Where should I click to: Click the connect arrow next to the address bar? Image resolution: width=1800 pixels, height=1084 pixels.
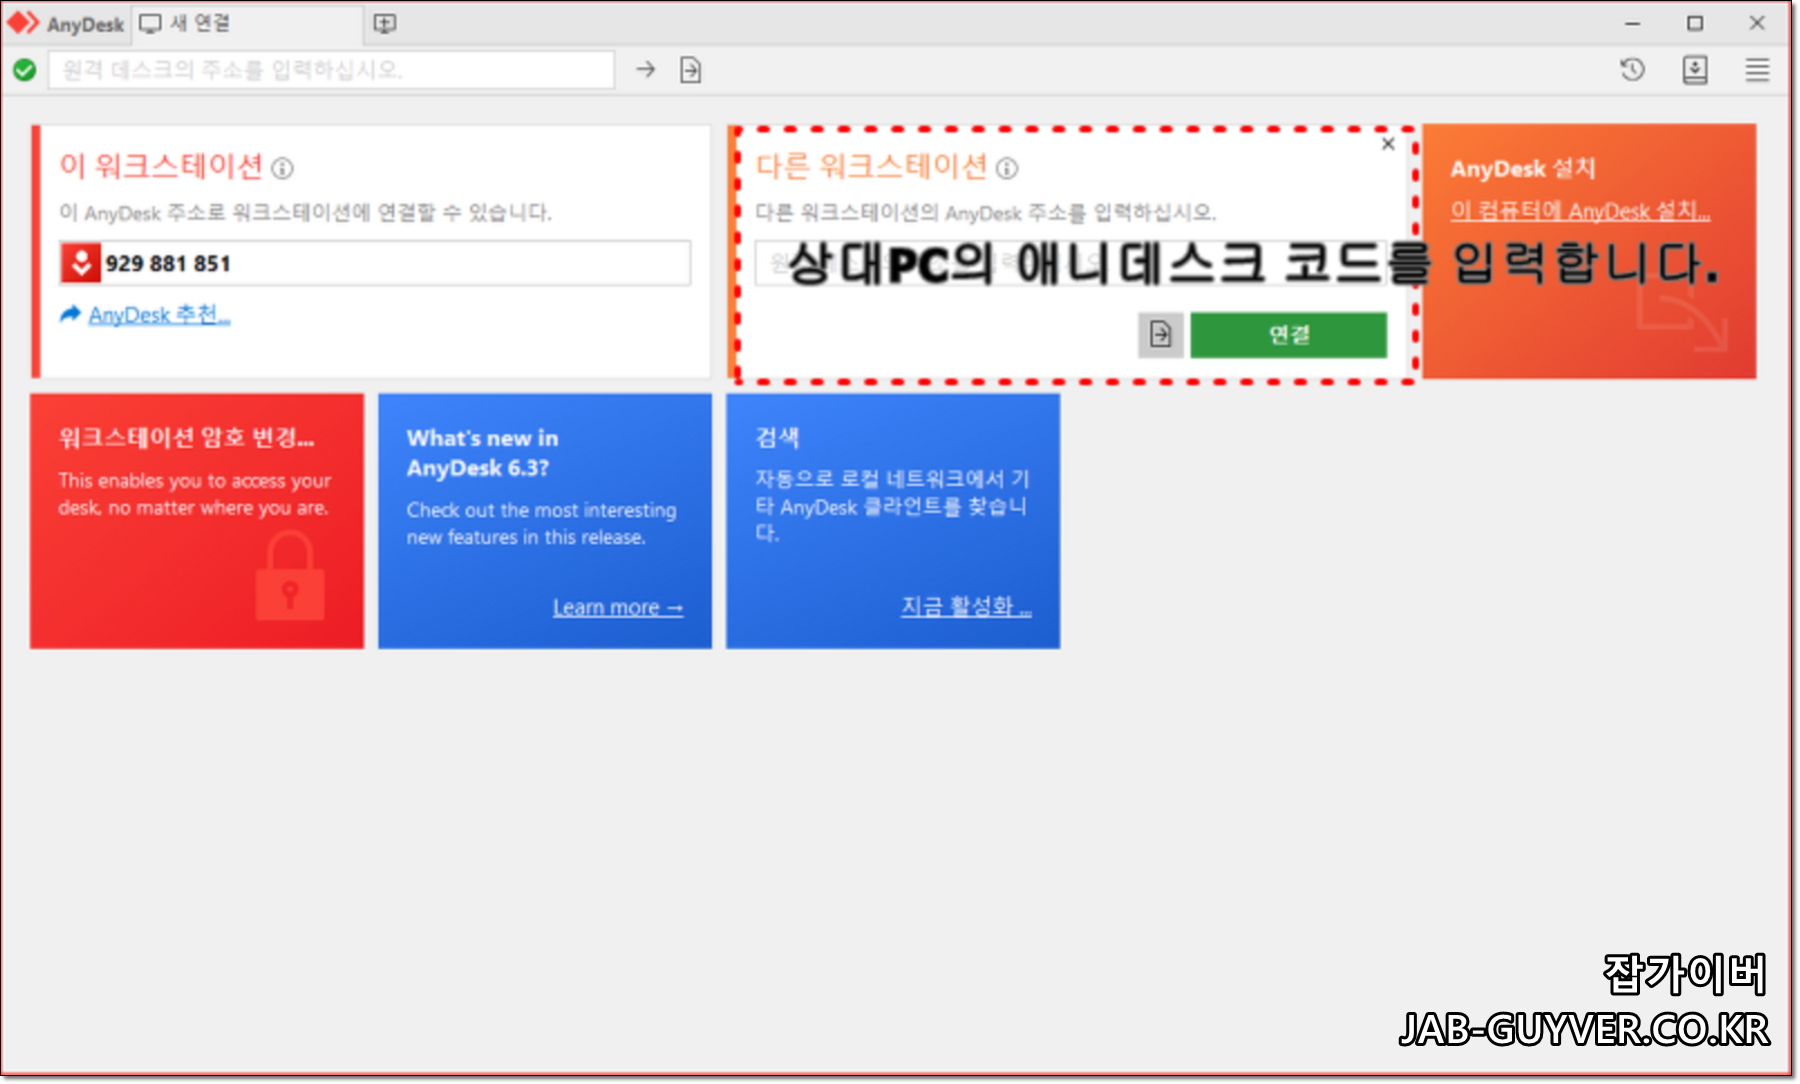[646, 69]
